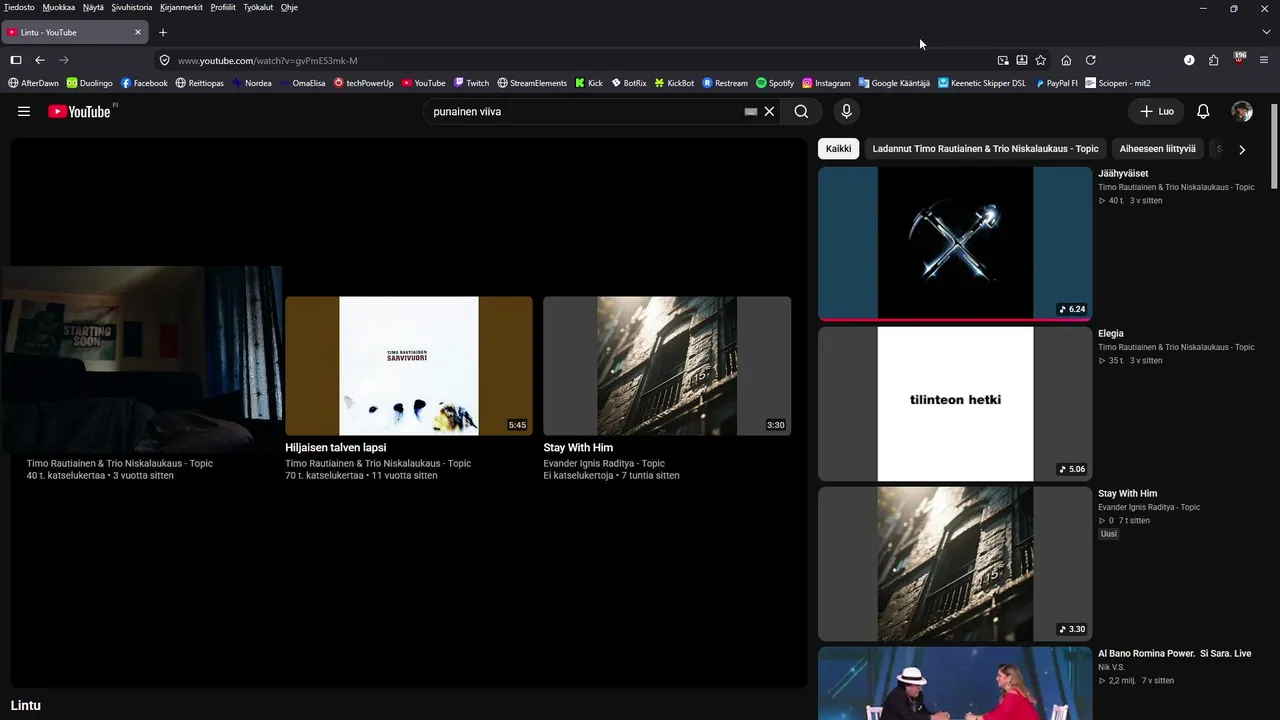Select the Aiheeseen liittyviä chip
1280x720 pixels.
click(1157, 149)
